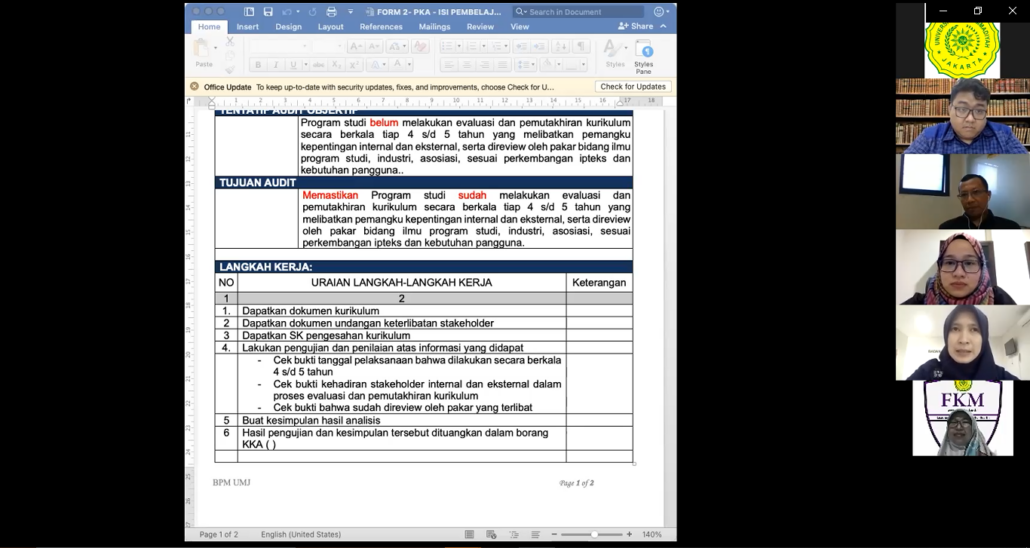Switch to the Review tab
The width and height of the screenshot is (1030, 548).
pyautogui.click(x=480, y=27)
